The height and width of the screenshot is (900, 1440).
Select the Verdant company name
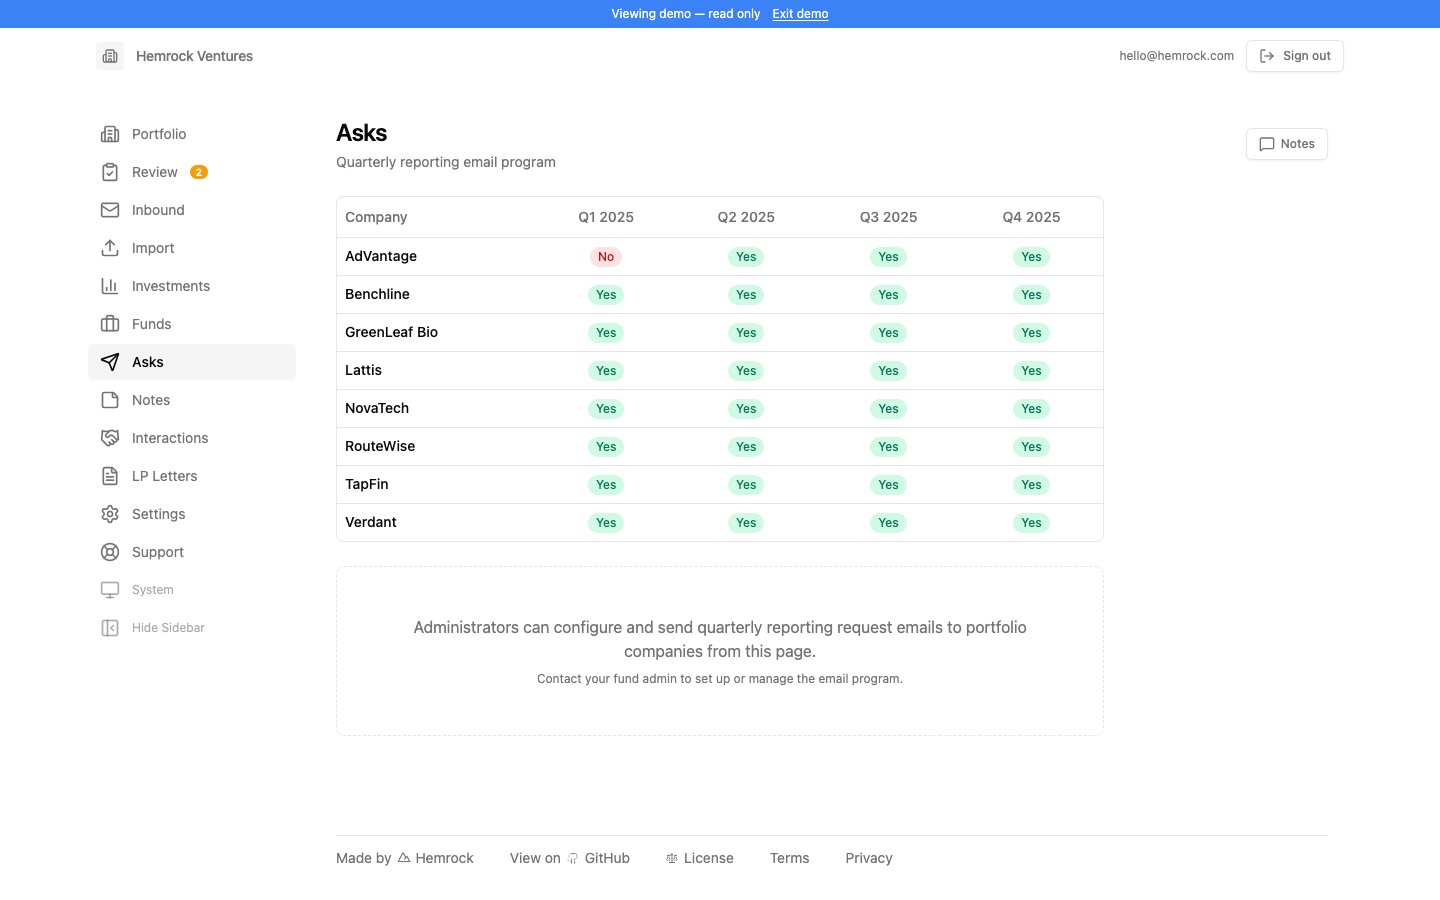coord(371,522)
